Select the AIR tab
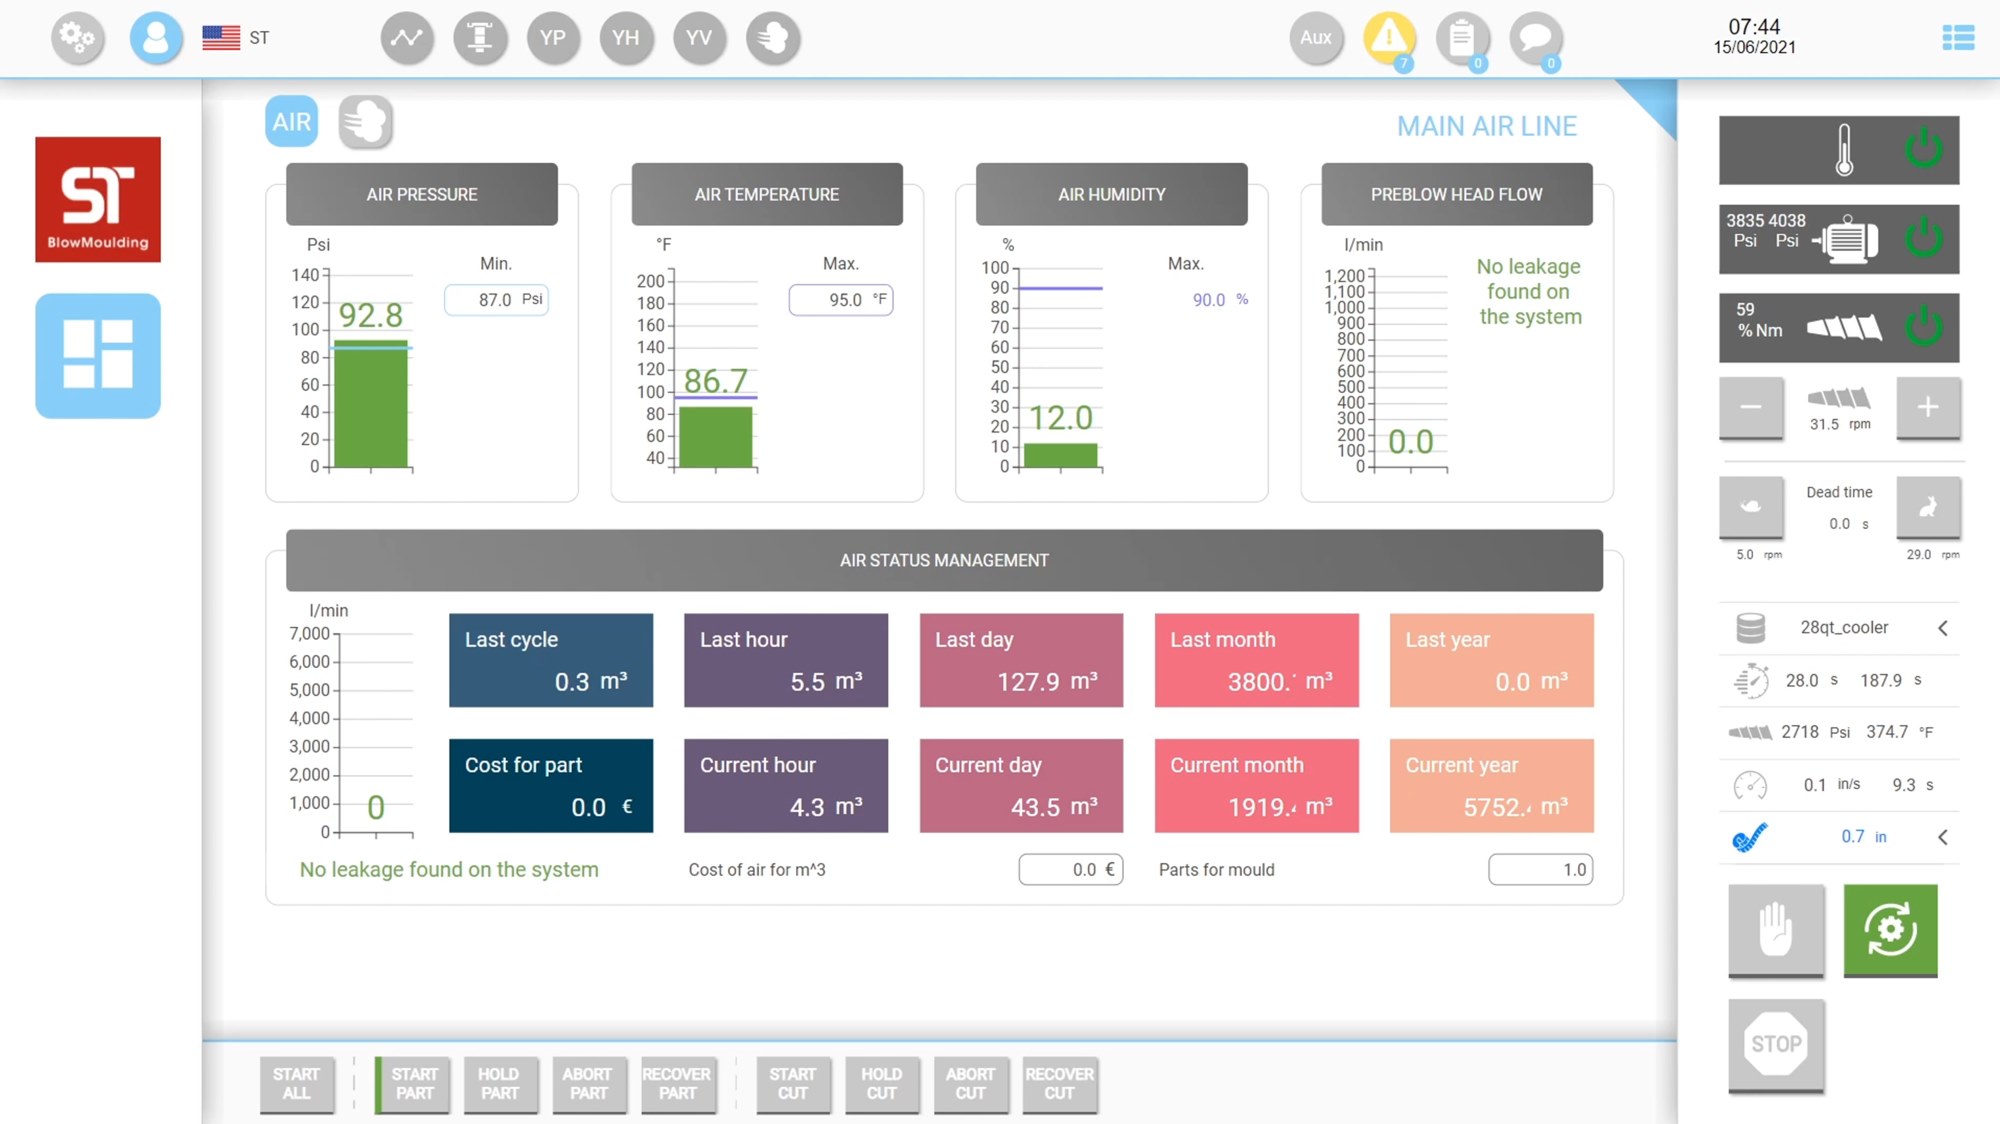 coord(291,122)
